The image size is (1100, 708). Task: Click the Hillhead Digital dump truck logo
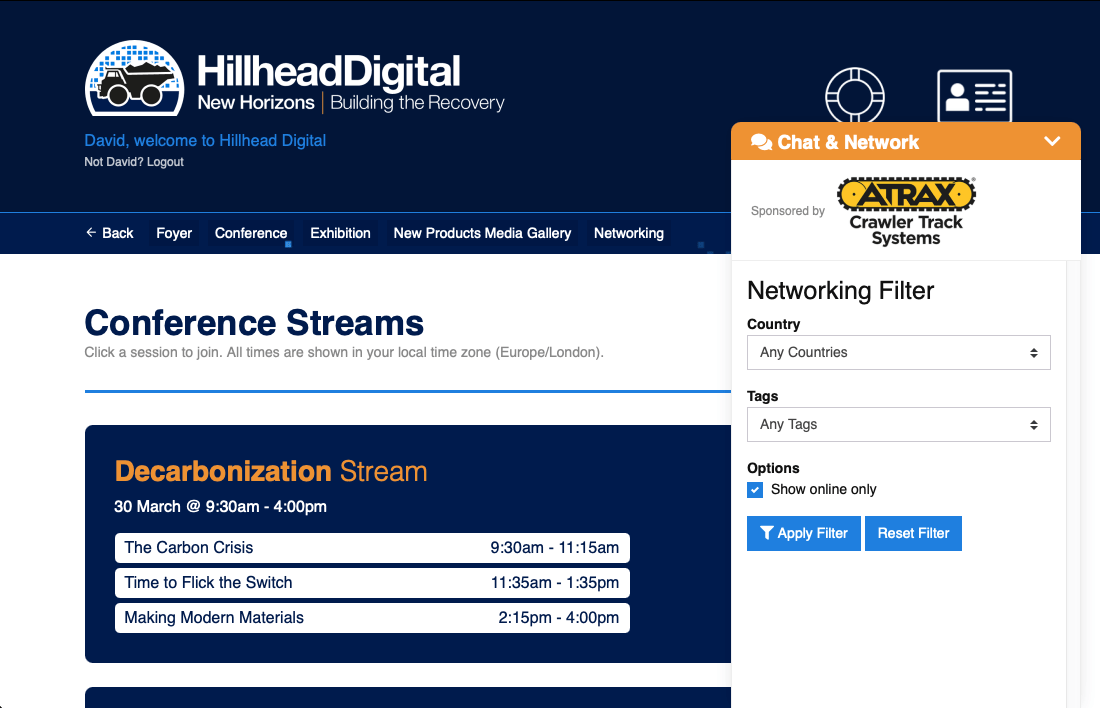pos(135,78)
